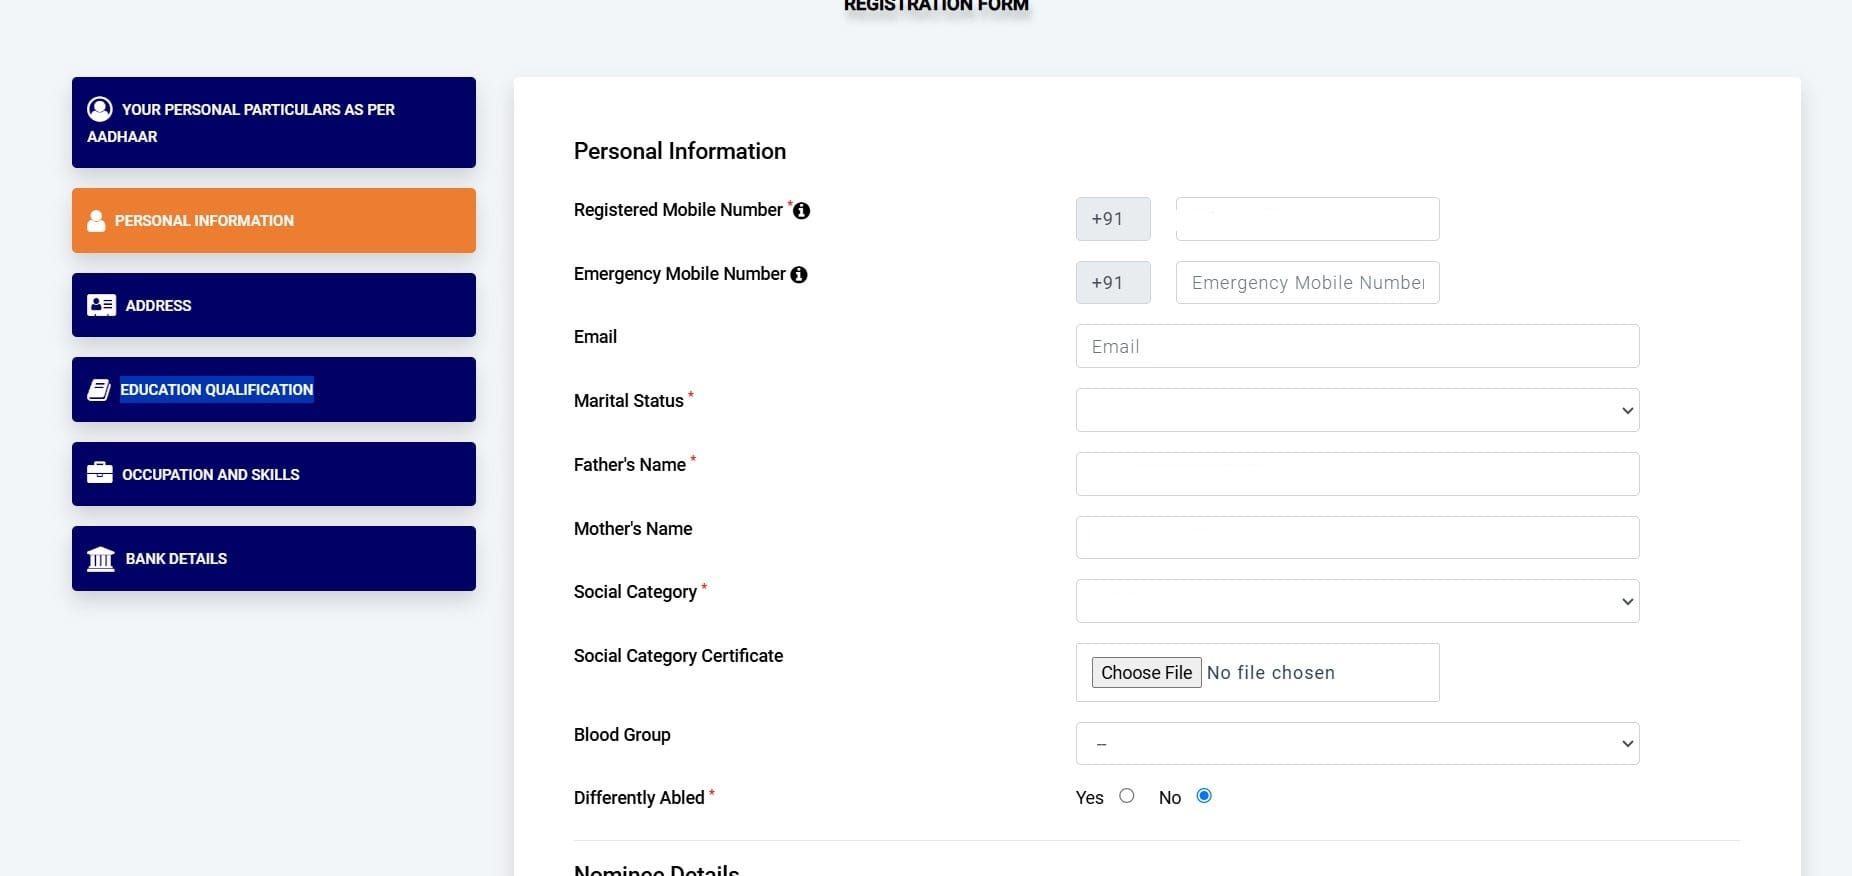Select No for Differently Abled
The image size is (1852, 876).
tap(1204, 796)
